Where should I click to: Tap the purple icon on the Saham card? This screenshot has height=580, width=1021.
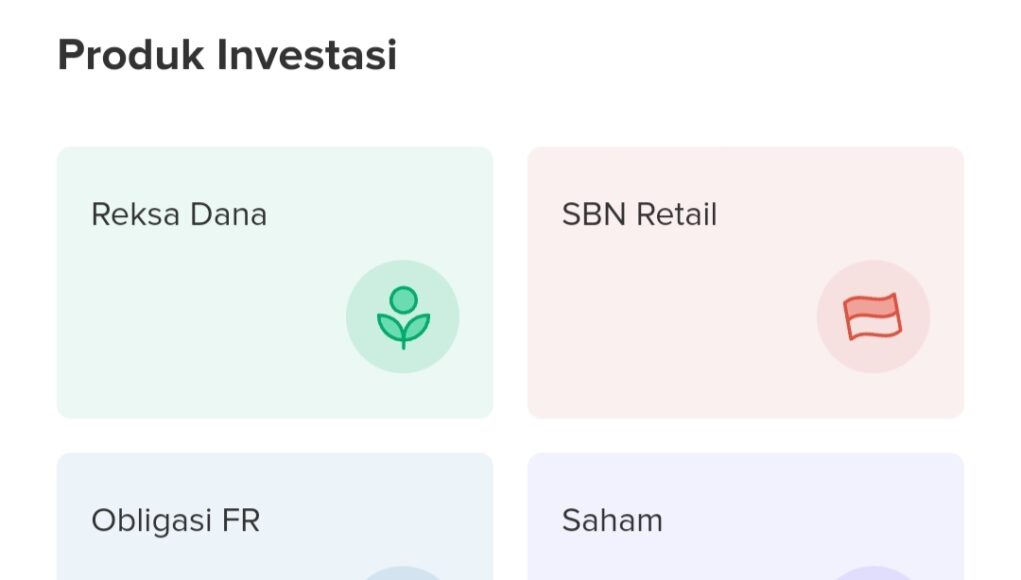pos(873,576)
